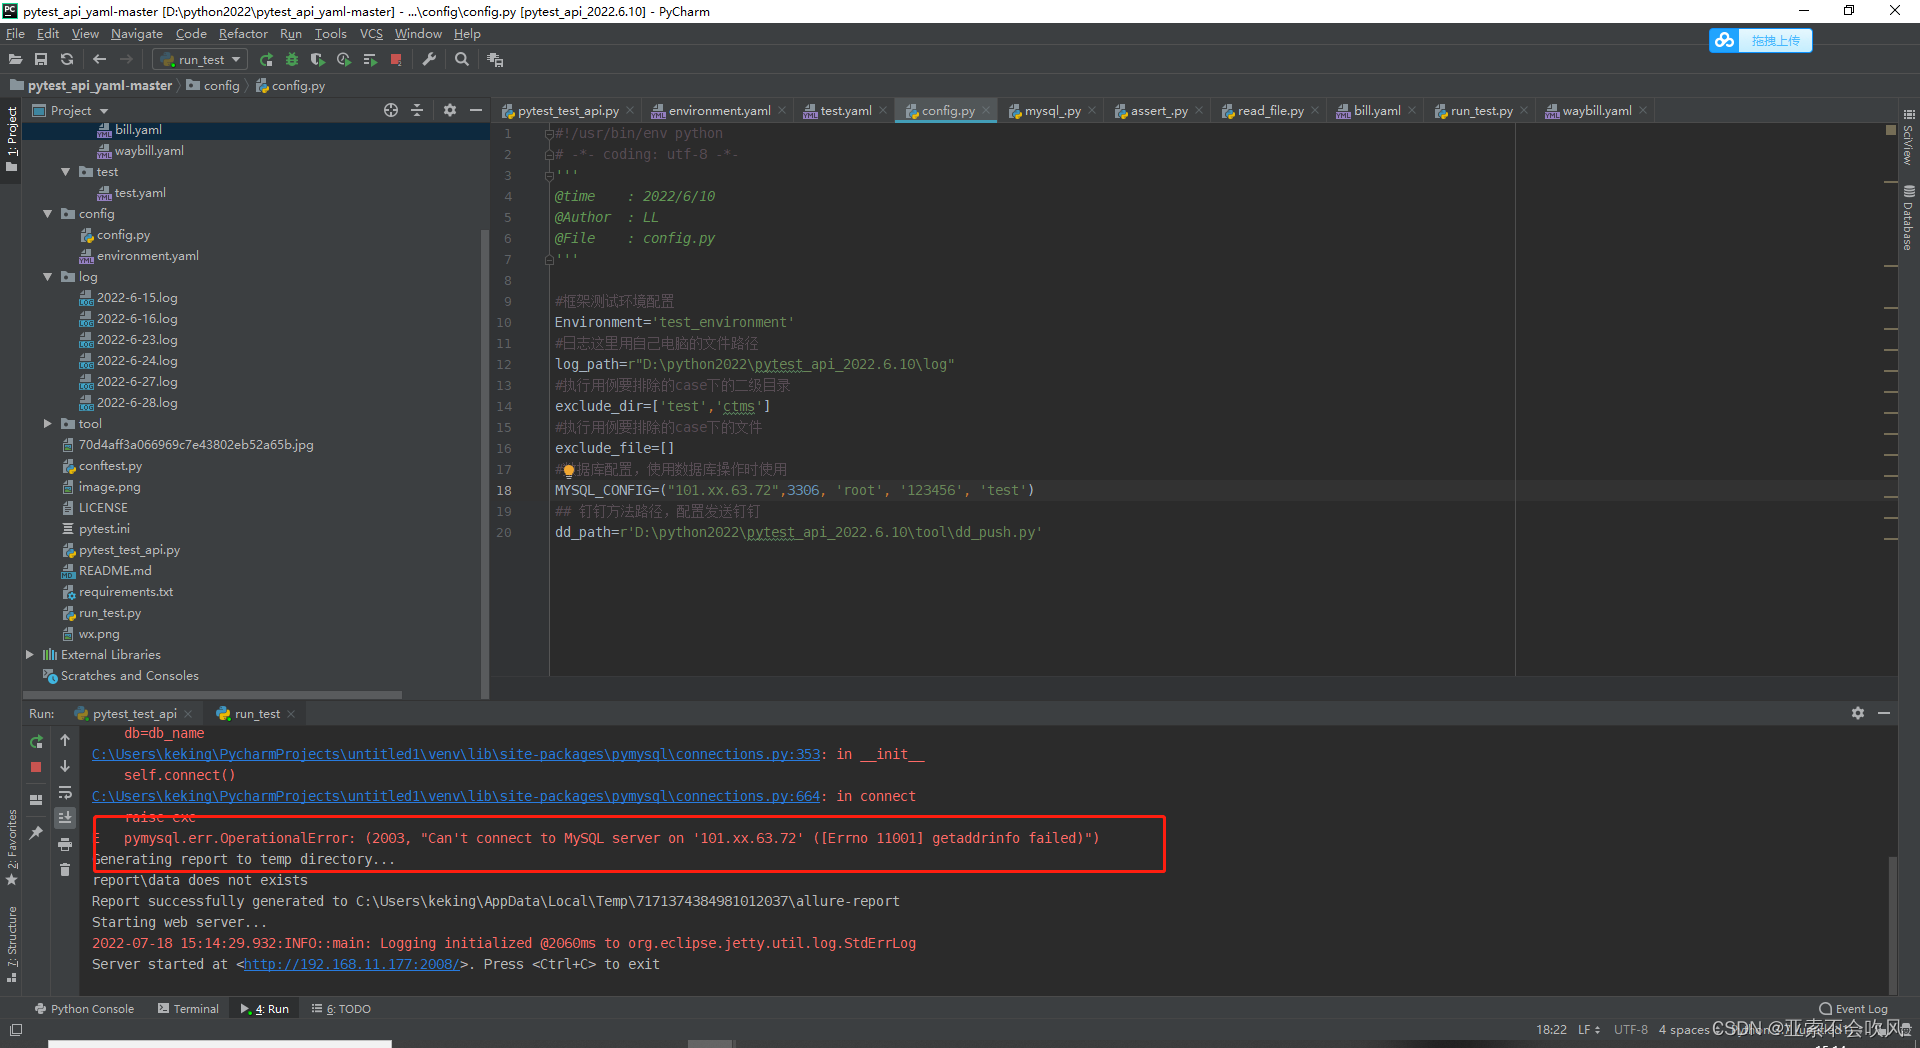Click the LF line separator selector
Viewport: 1920px width, 1048px height.
coord(1589,1030)
